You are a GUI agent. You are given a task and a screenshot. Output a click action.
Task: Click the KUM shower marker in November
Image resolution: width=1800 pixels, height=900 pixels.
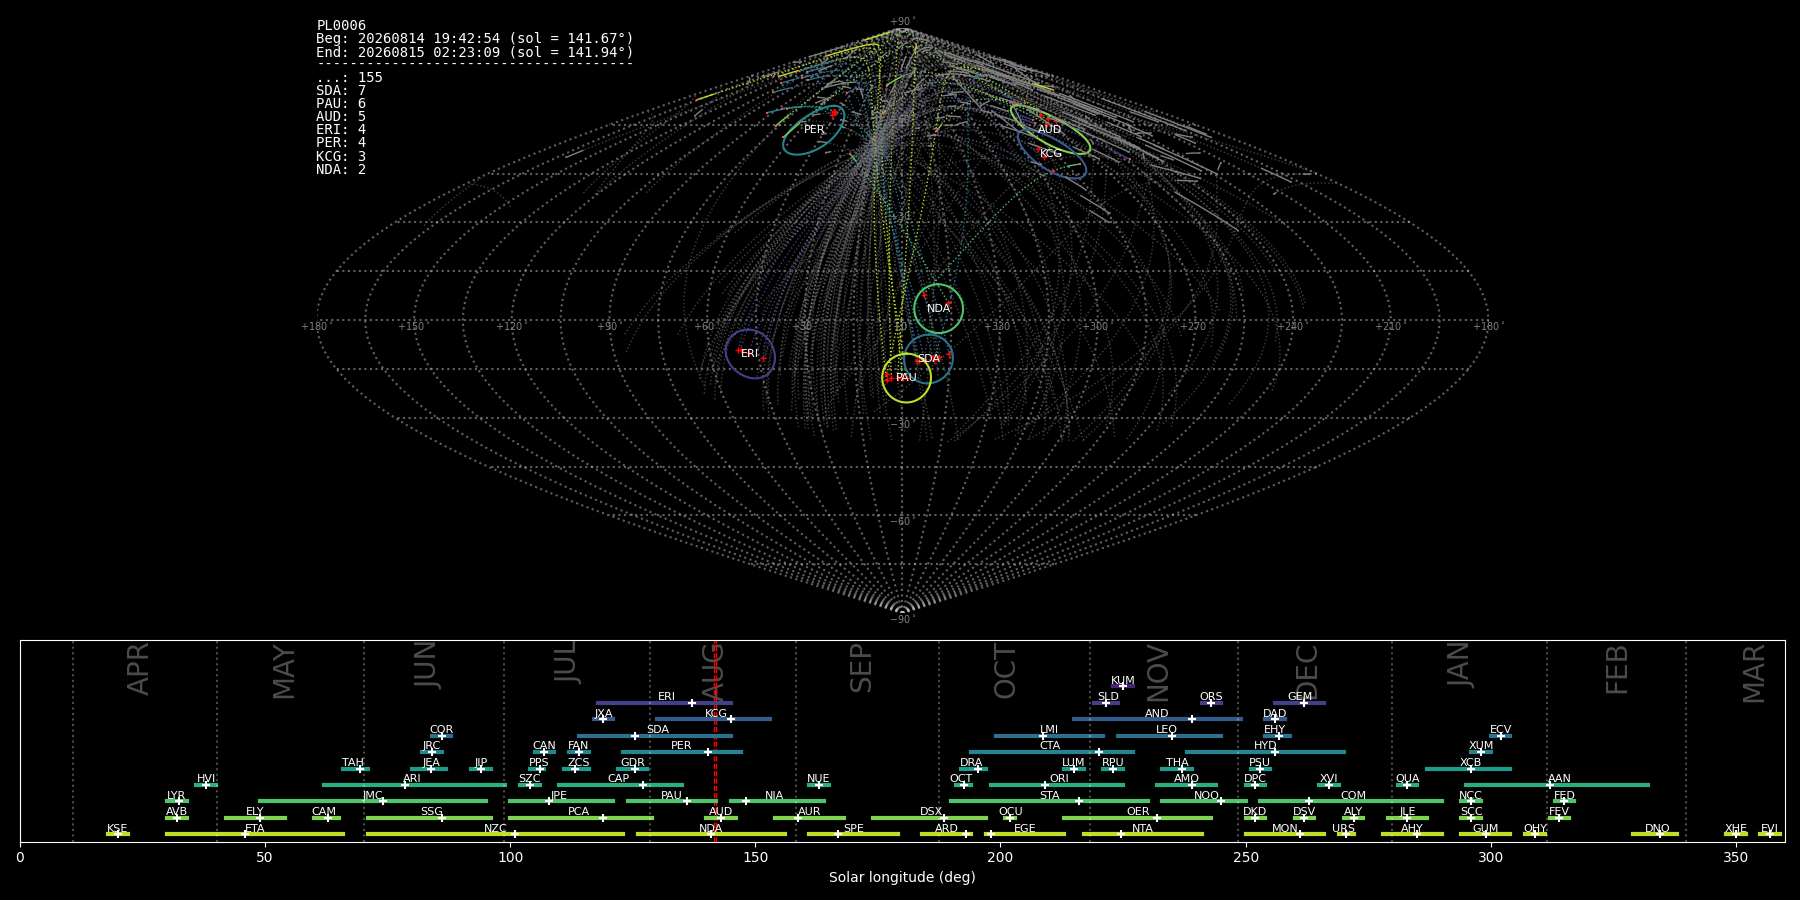tap(1123, 686)
